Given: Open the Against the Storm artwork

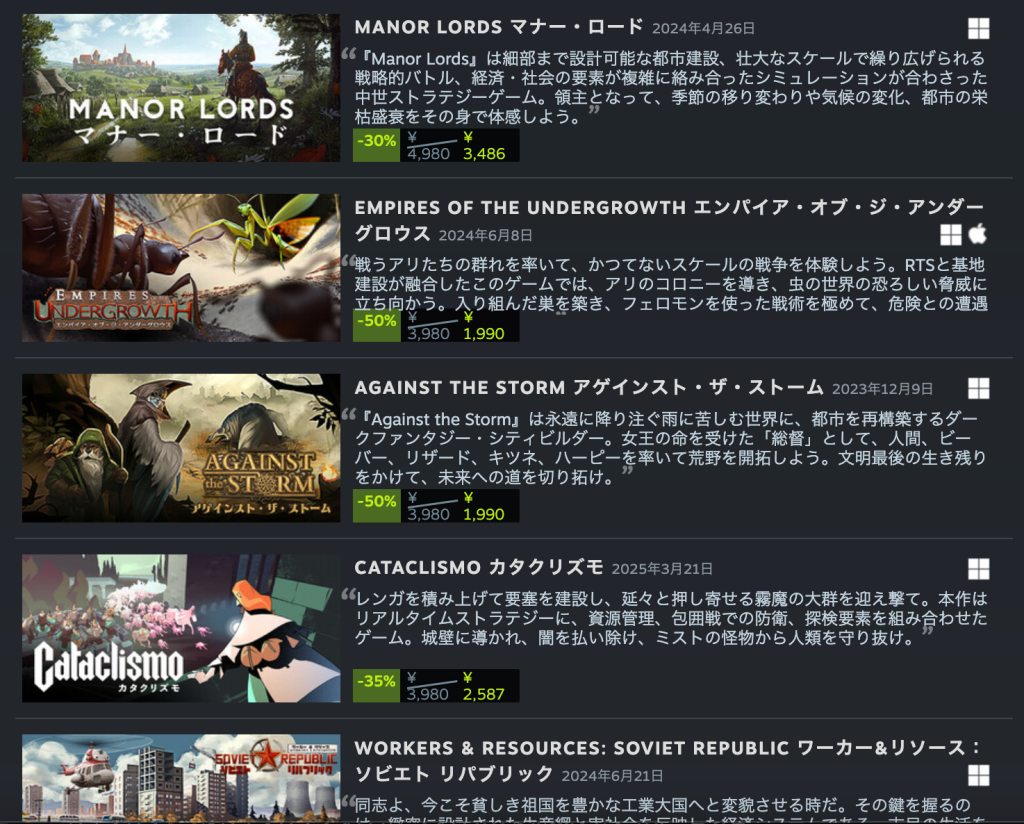Looking at the screenshot, I should click(x=181, y=448).
